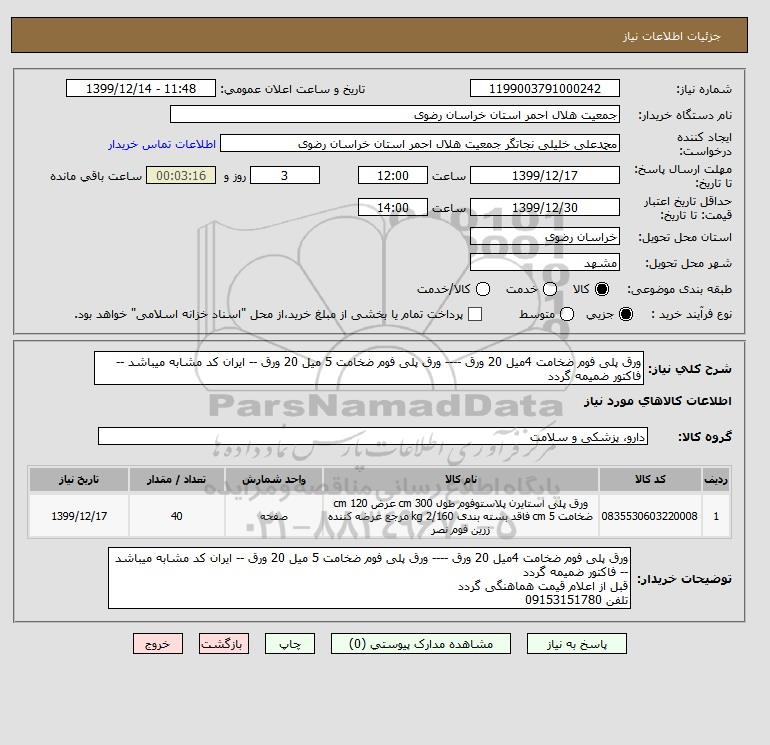Click product name cell for polystyrene sheet
This screenshot has width=770, height=745.
pos(461,516)
